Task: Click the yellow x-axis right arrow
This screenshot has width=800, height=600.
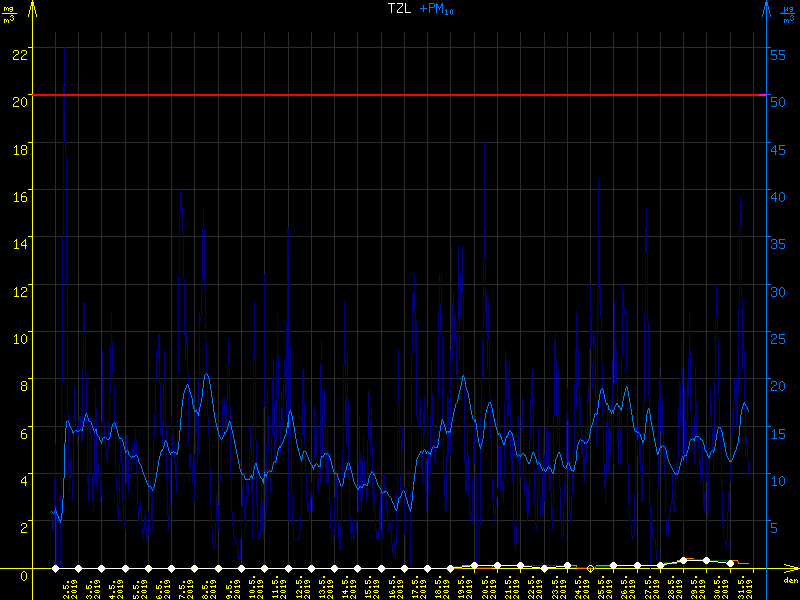Action: 790,568
